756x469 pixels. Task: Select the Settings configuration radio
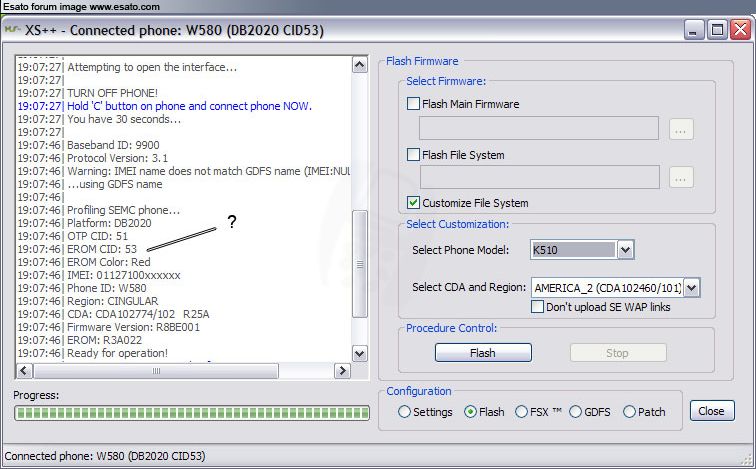click(404, 412)
